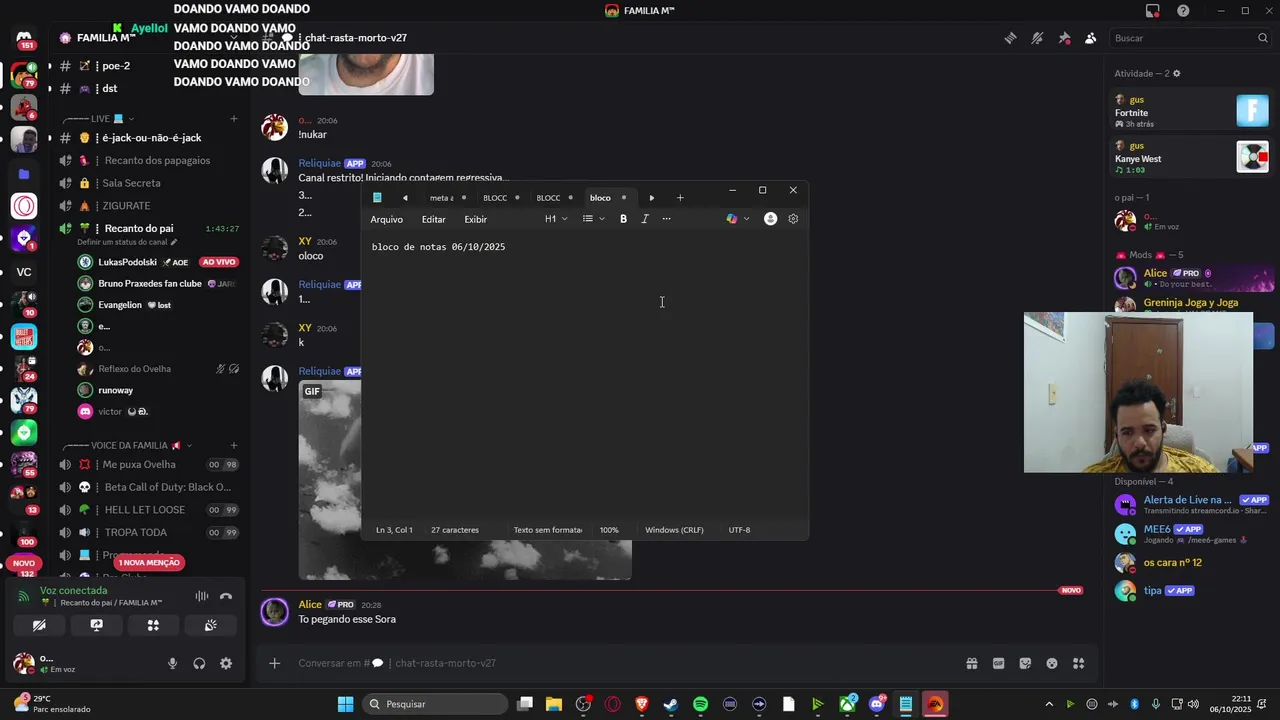1280x720 pixels.
Task: Open the attachment plus button in chat
Action: click(274, 663)
